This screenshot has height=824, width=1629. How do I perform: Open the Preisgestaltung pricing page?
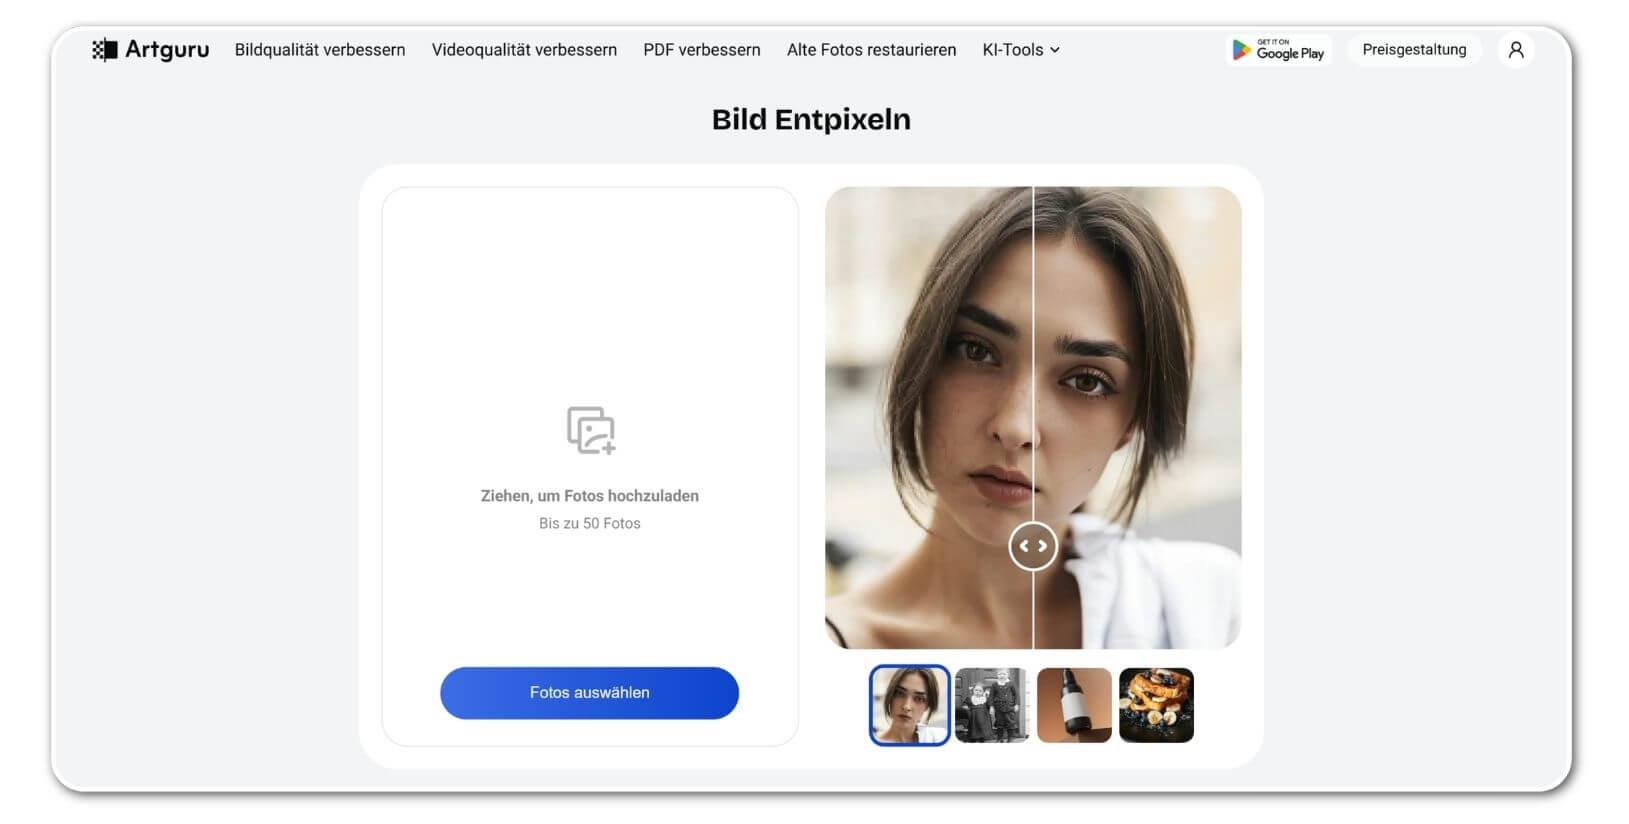point(1414,50)
